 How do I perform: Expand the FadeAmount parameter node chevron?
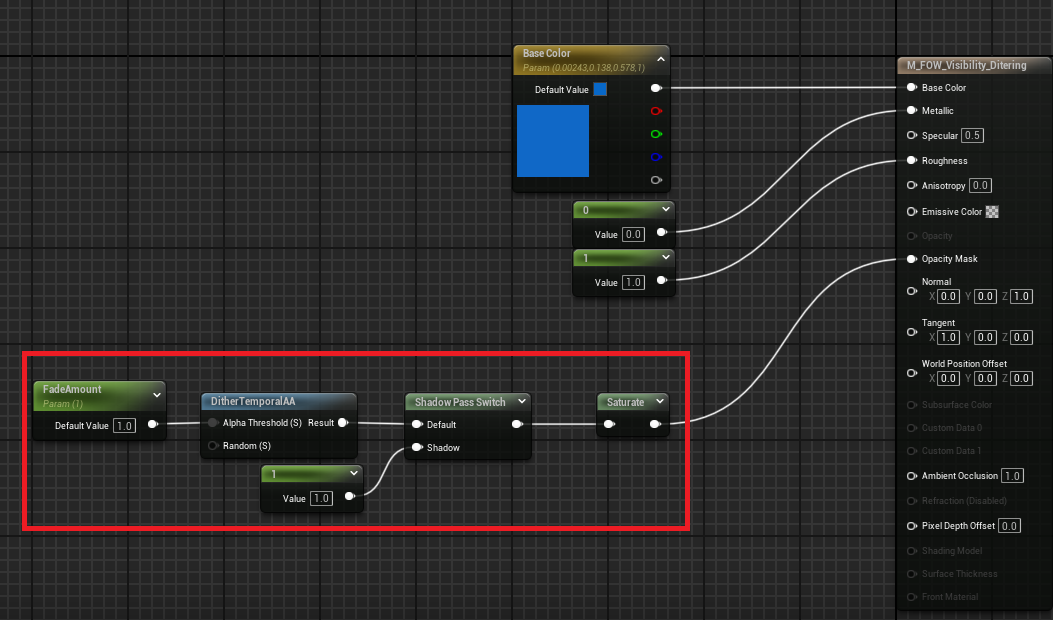tap(156, 395)
